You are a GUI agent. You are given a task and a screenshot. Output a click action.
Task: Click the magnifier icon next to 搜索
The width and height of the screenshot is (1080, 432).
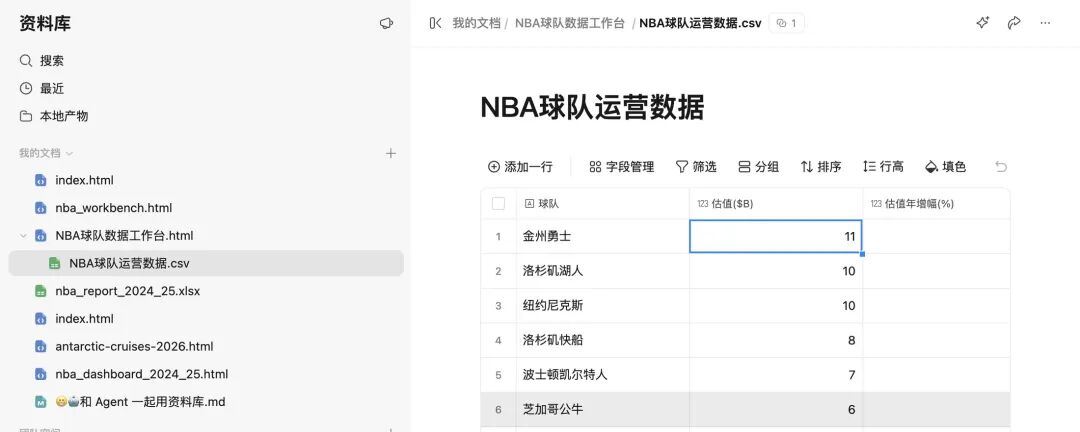click(x=25, y=61)
